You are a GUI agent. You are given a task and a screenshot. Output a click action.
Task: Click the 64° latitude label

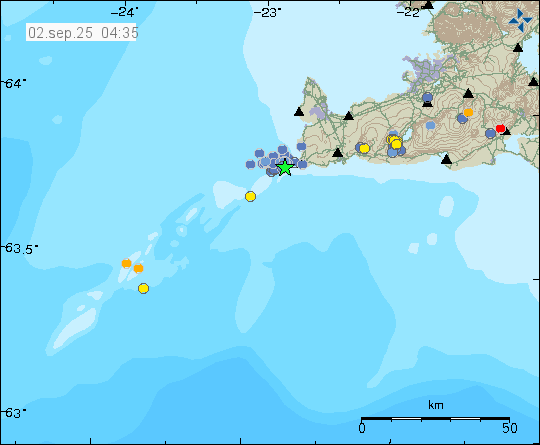click(x=14, y=83)
